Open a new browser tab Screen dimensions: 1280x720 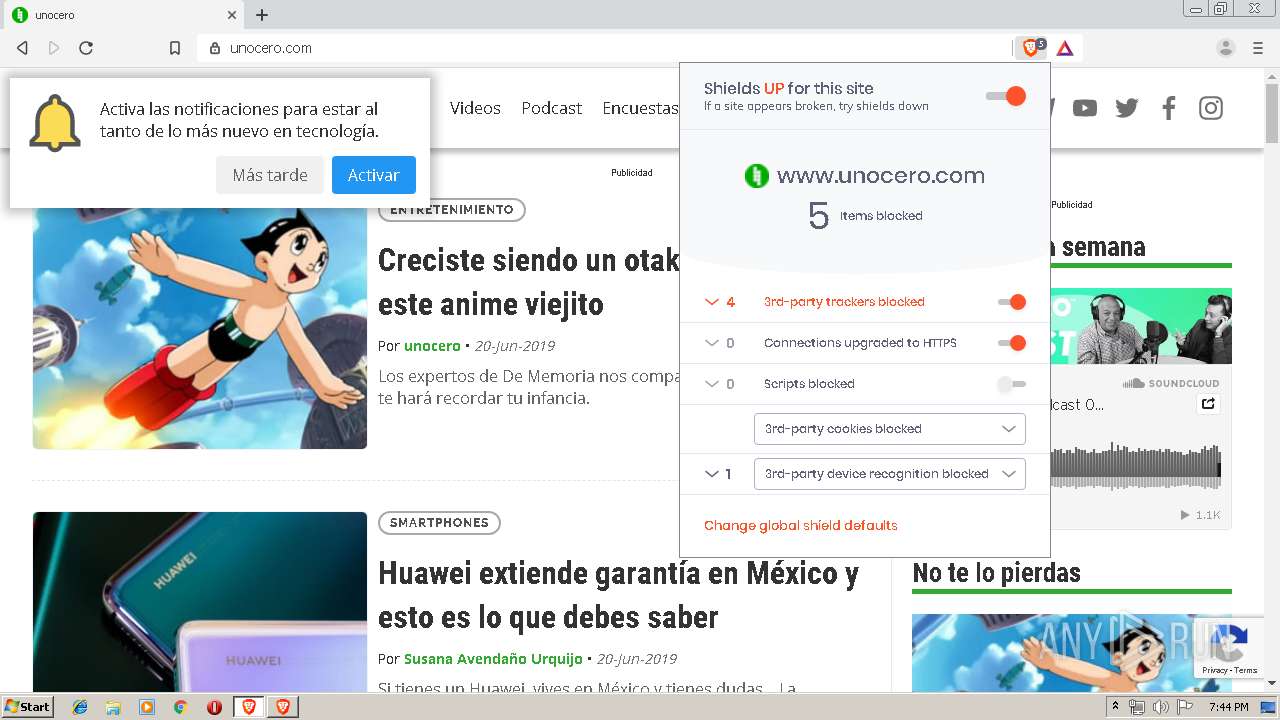coord(262,15)
